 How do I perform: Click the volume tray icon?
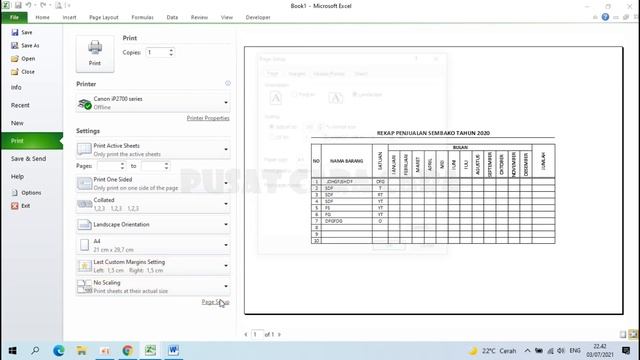(561, 351)
